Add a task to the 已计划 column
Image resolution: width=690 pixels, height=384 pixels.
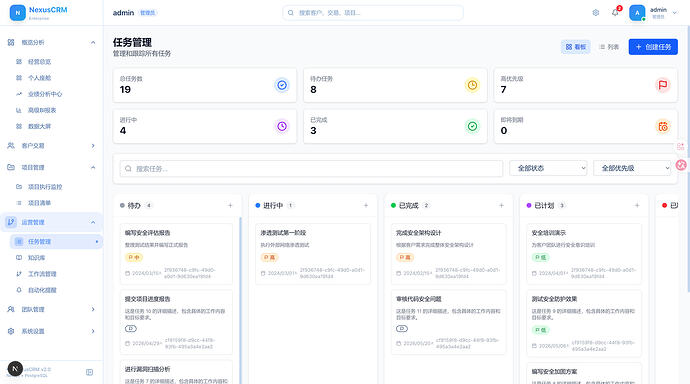(637, 205)
